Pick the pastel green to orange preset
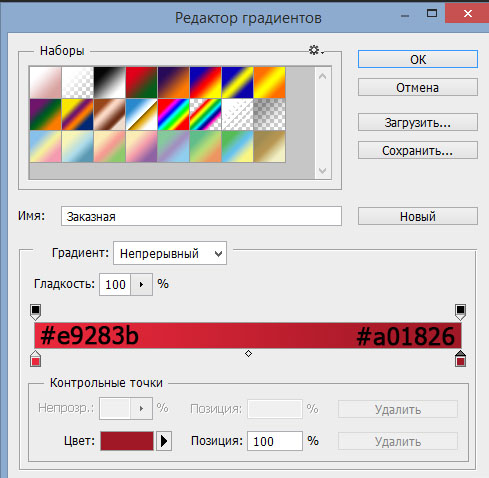489x478 pixels. coord(206,146)
